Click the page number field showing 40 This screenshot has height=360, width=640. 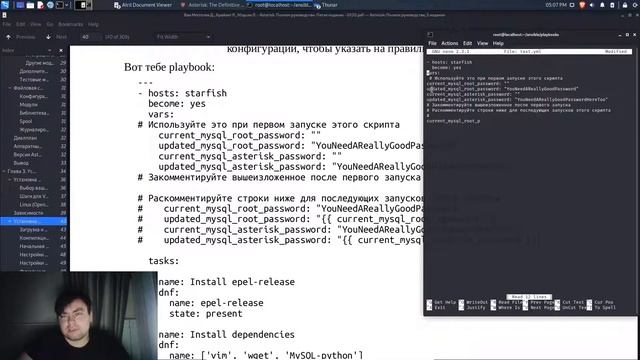(x=90, y=37)
